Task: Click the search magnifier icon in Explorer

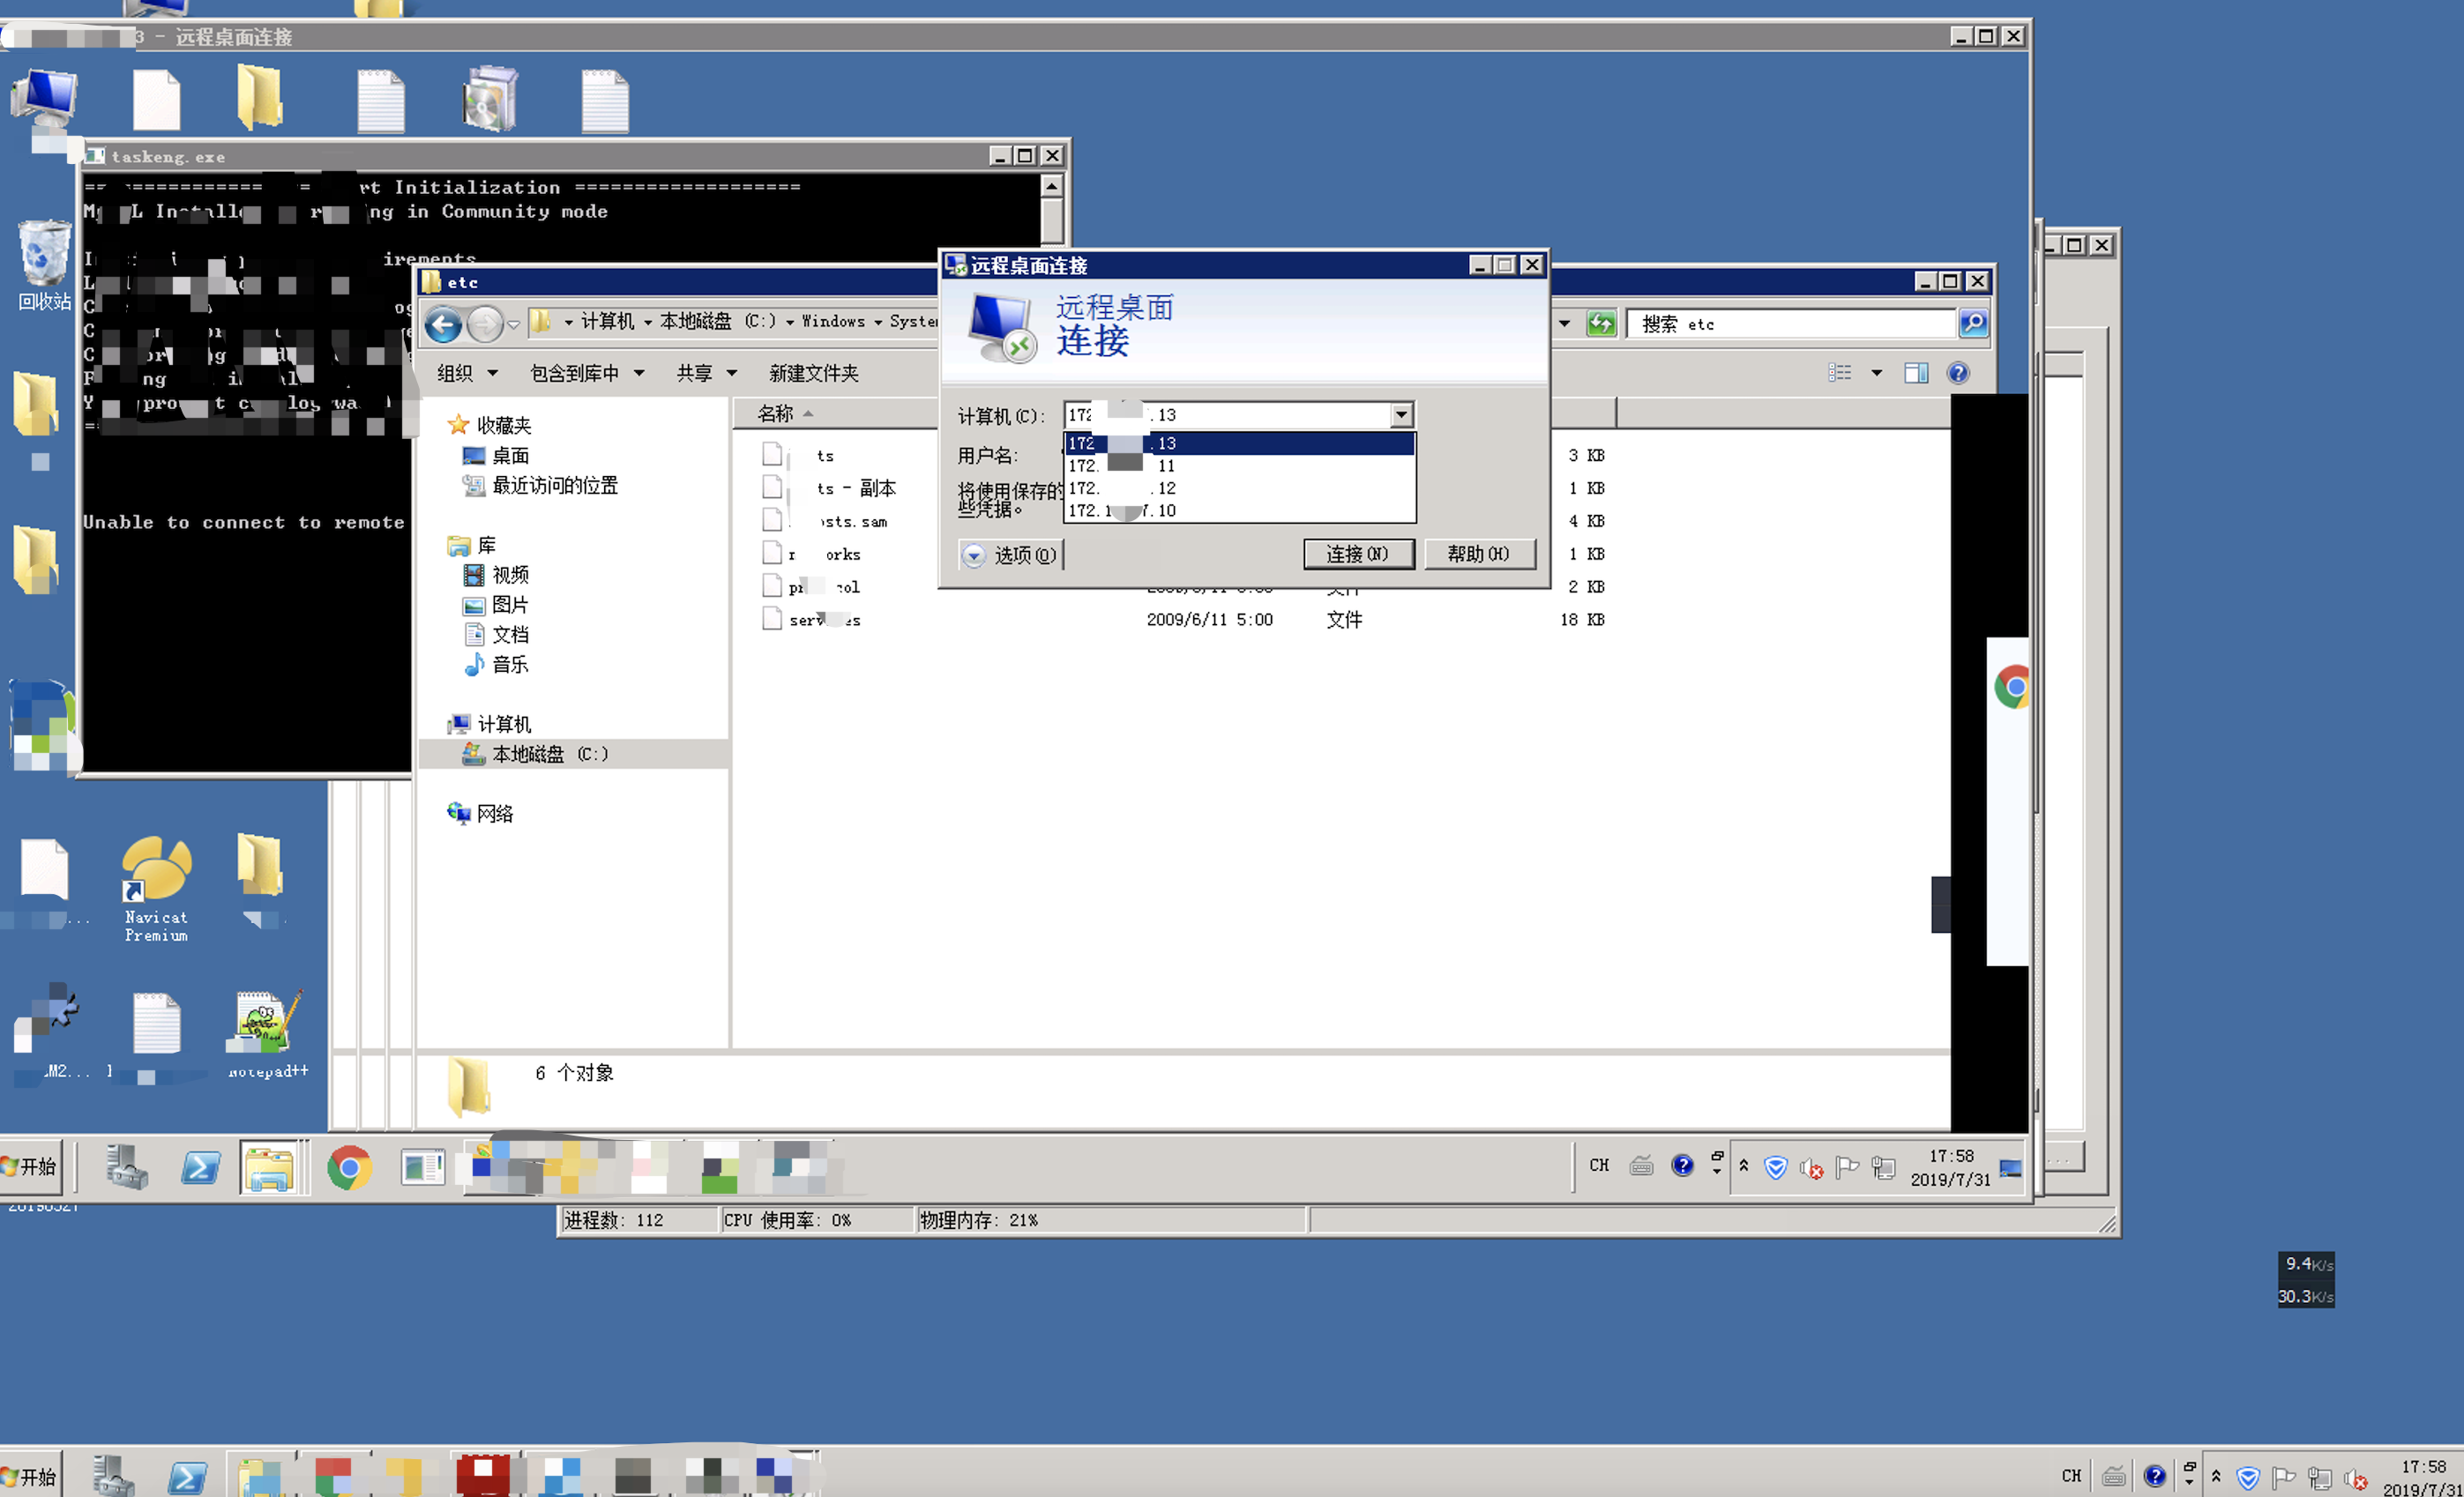Action: (1973, 323)
